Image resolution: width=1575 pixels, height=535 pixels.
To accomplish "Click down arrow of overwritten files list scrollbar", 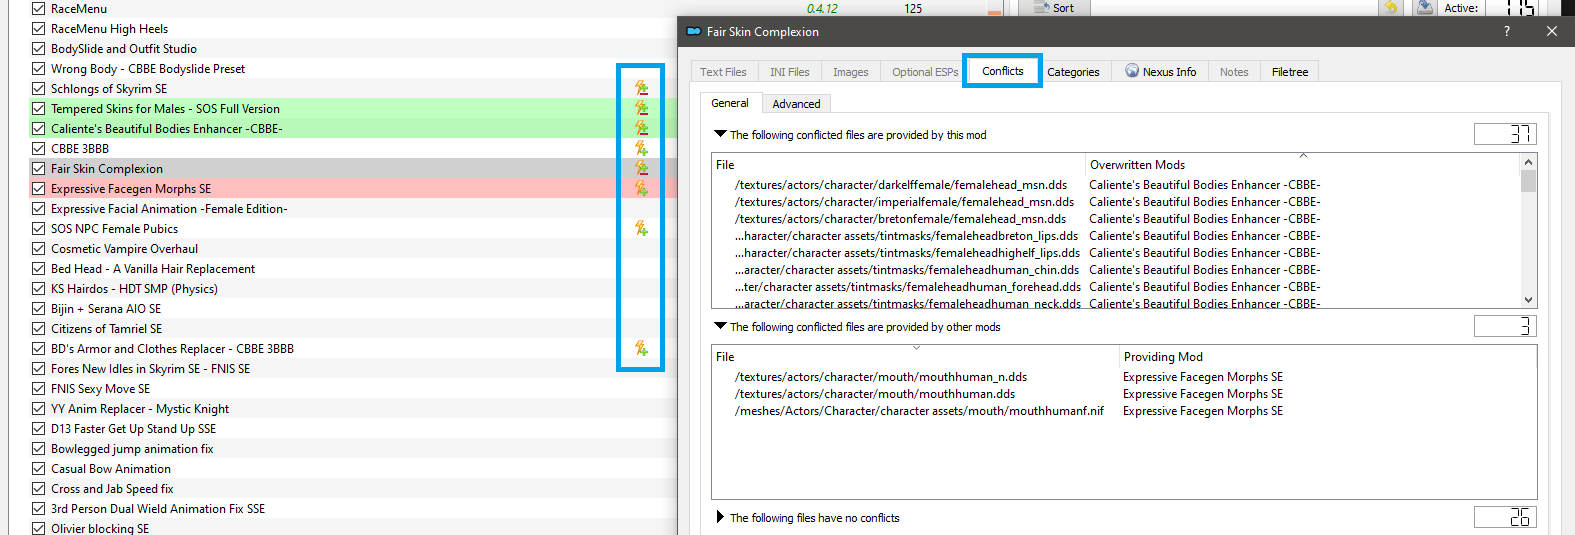I will click(x=1528, y=300).
